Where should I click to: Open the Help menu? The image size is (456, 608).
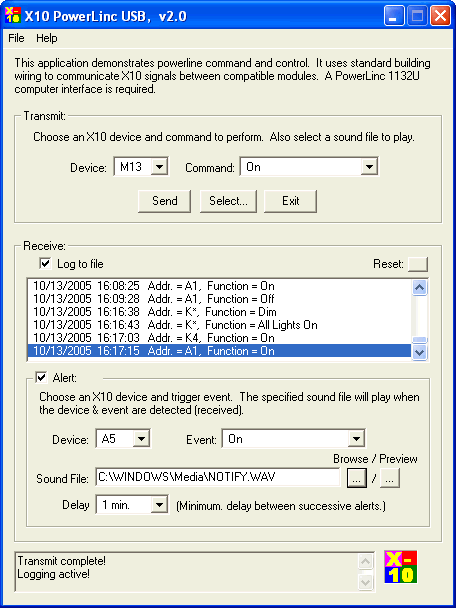[47, 38]
